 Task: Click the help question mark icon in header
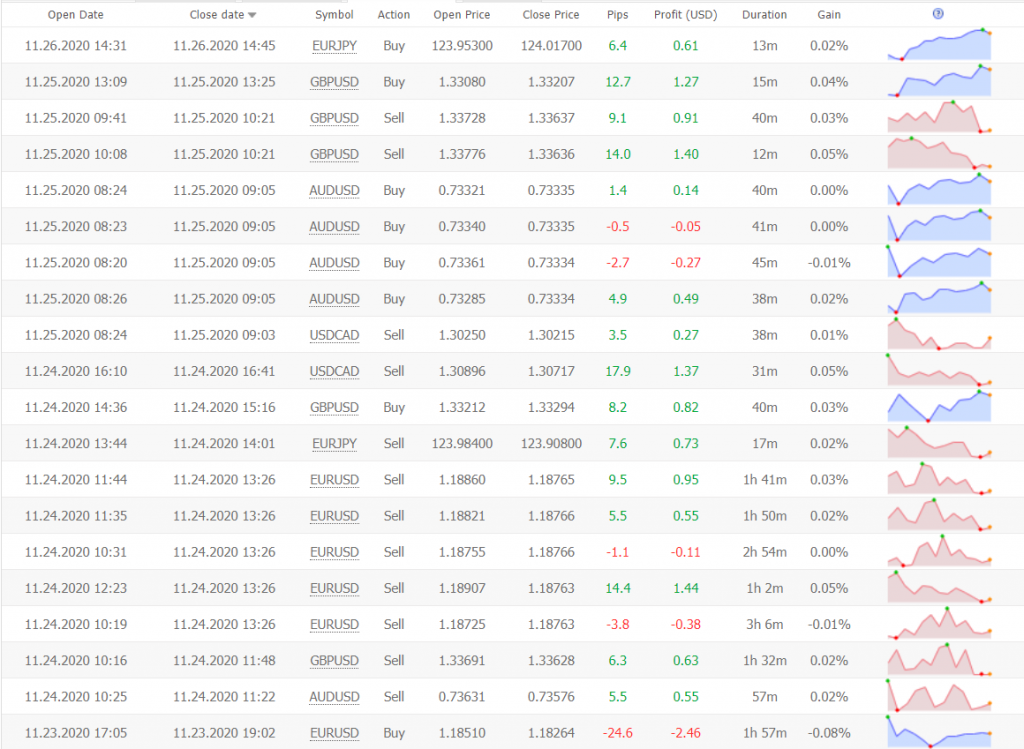tap(938, 14)
